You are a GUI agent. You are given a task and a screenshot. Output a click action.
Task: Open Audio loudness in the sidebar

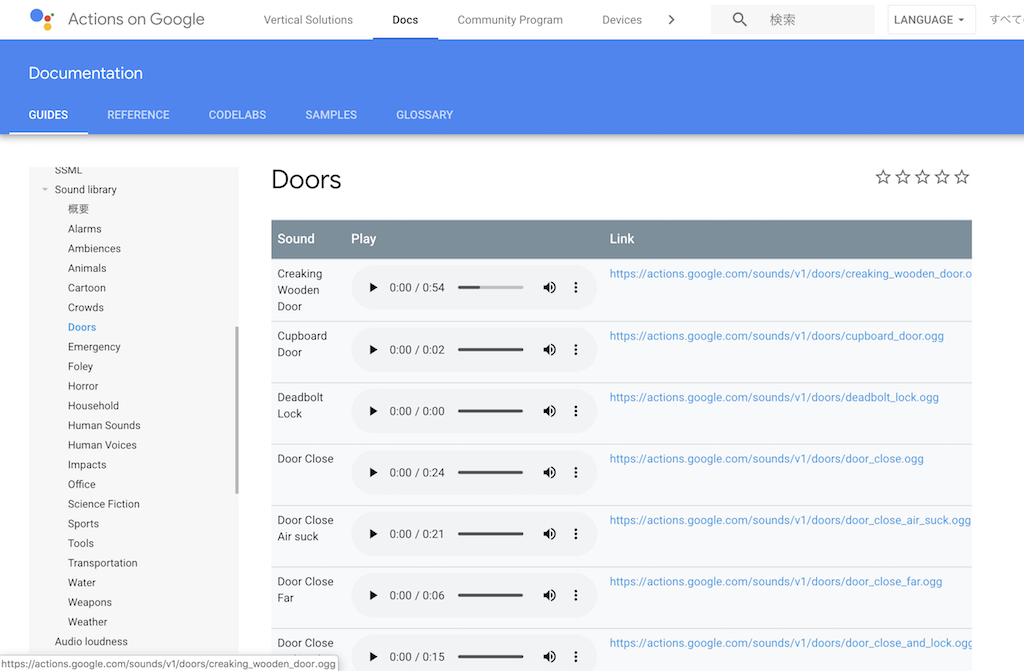(91, 642)
